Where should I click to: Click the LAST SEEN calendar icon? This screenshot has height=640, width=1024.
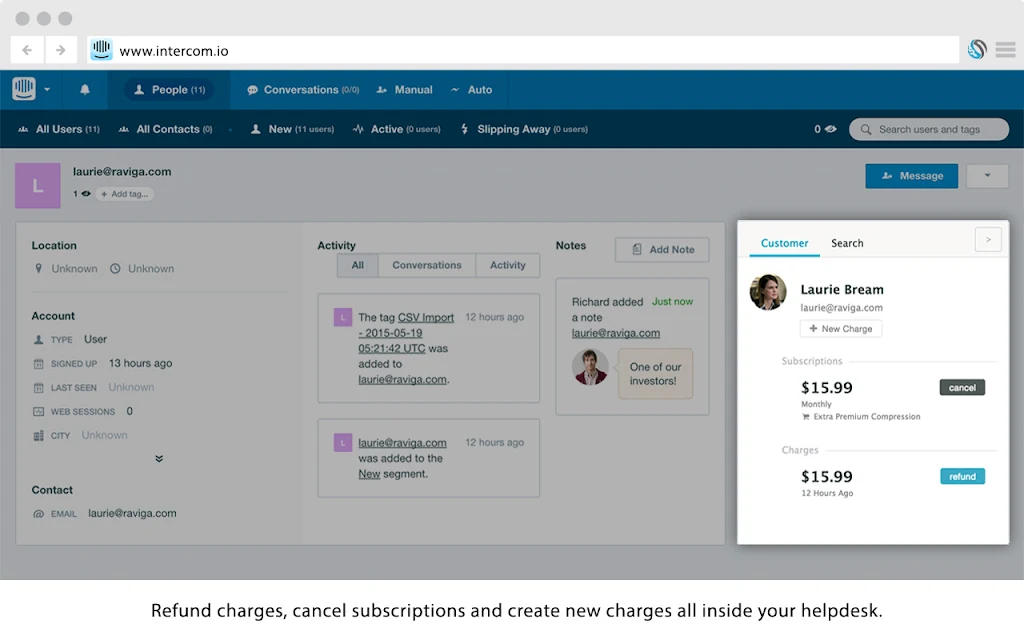coord(39,388)
